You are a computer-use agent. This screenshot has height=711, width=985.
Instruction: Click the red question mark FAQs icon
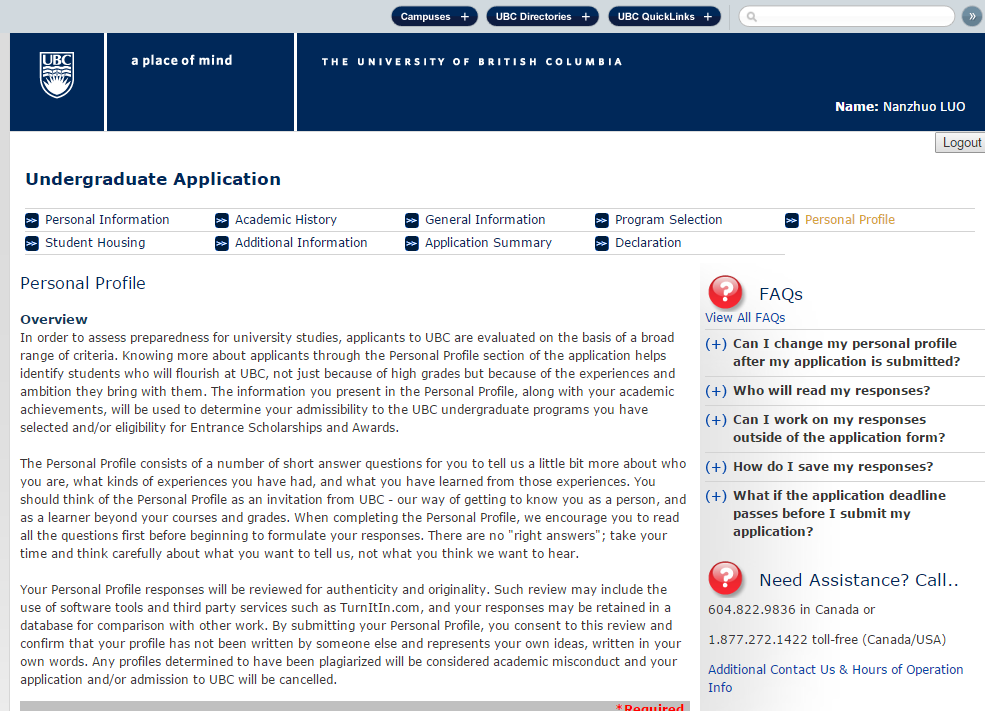[x=726, y=292]
